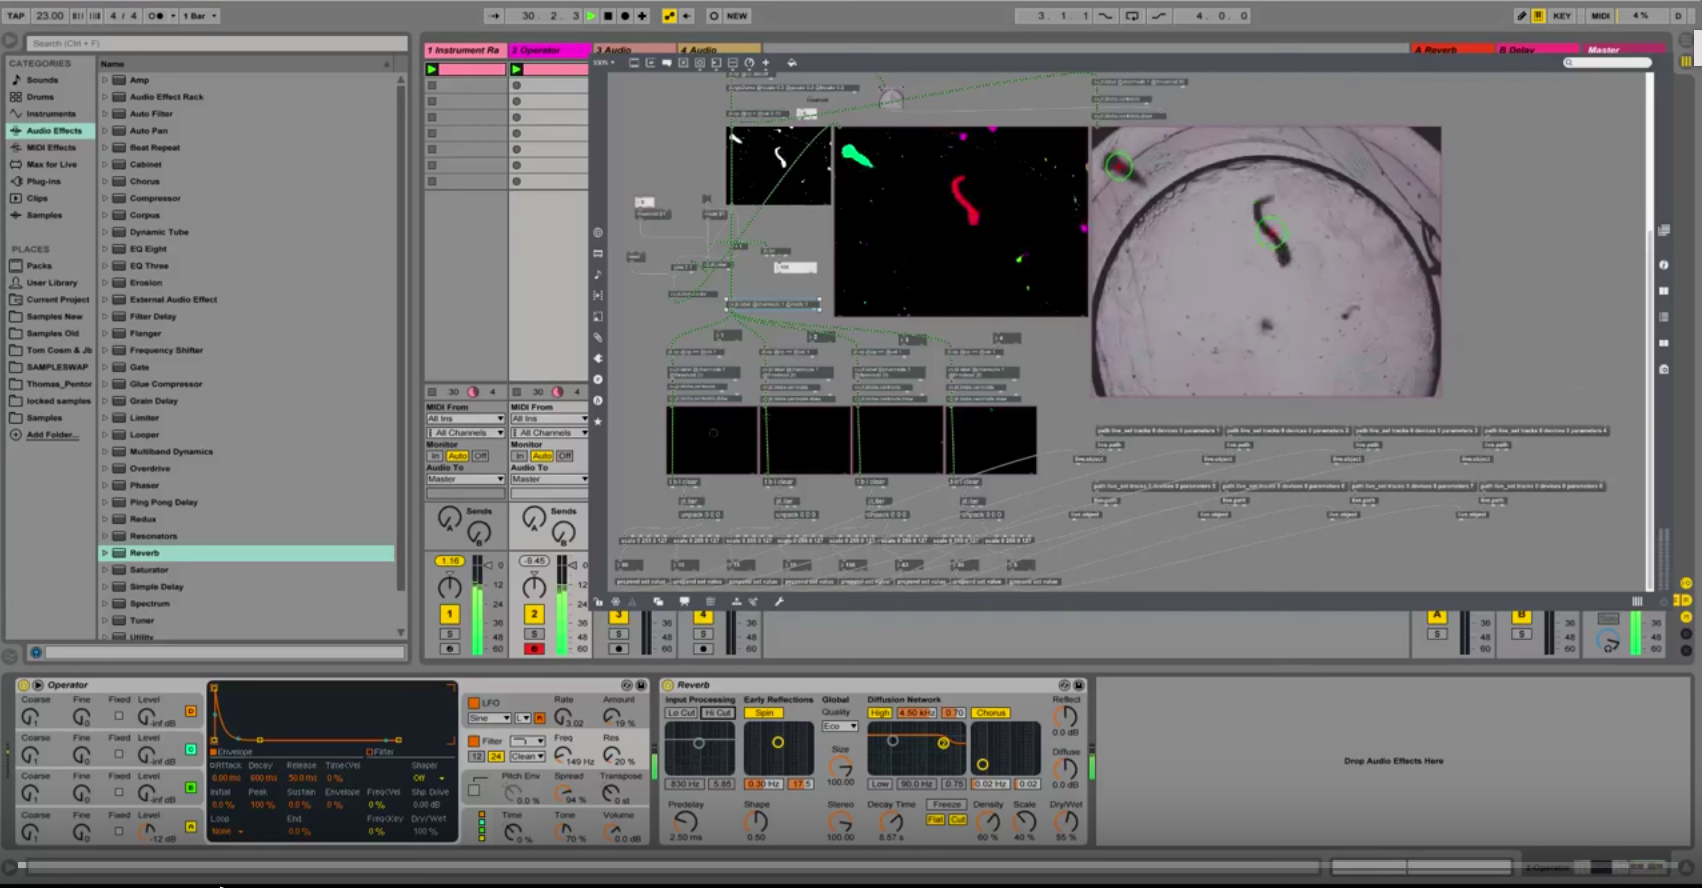1702x888 pixels.
Task: Click the Max patcher wrench icon
Action: 779,602
